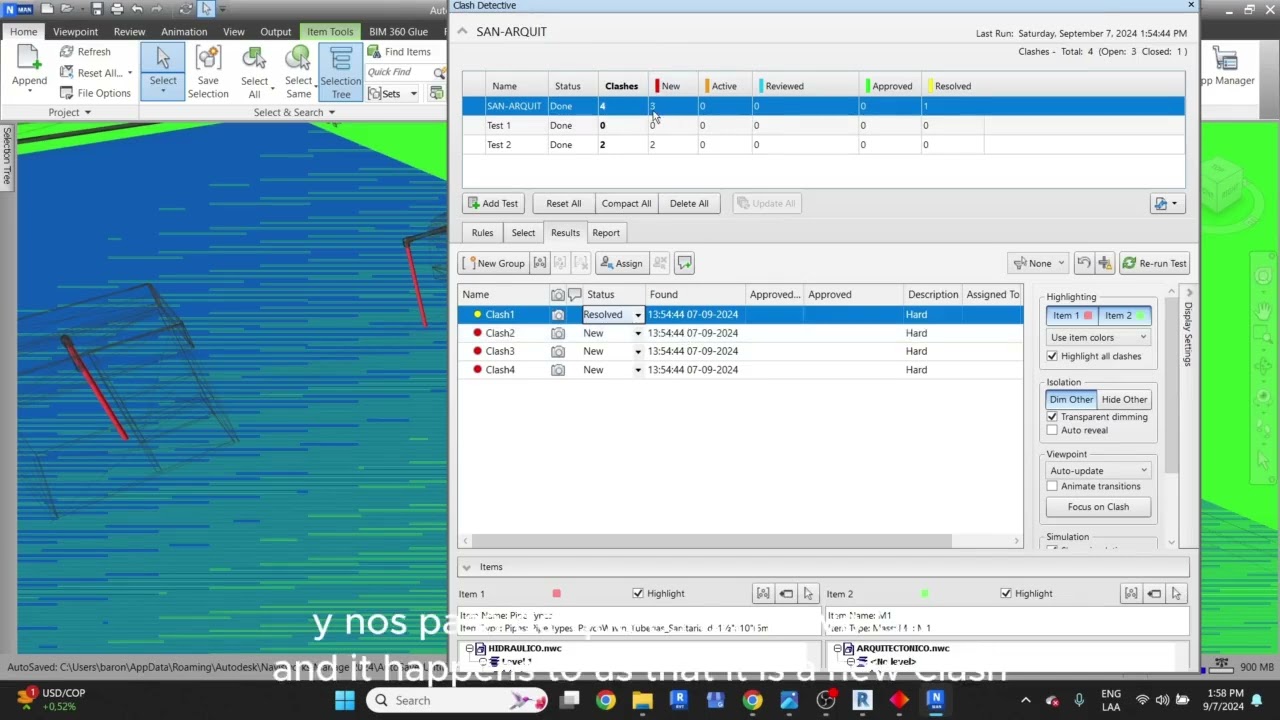Click Item 2 switchback icon

pos(1154,594)
